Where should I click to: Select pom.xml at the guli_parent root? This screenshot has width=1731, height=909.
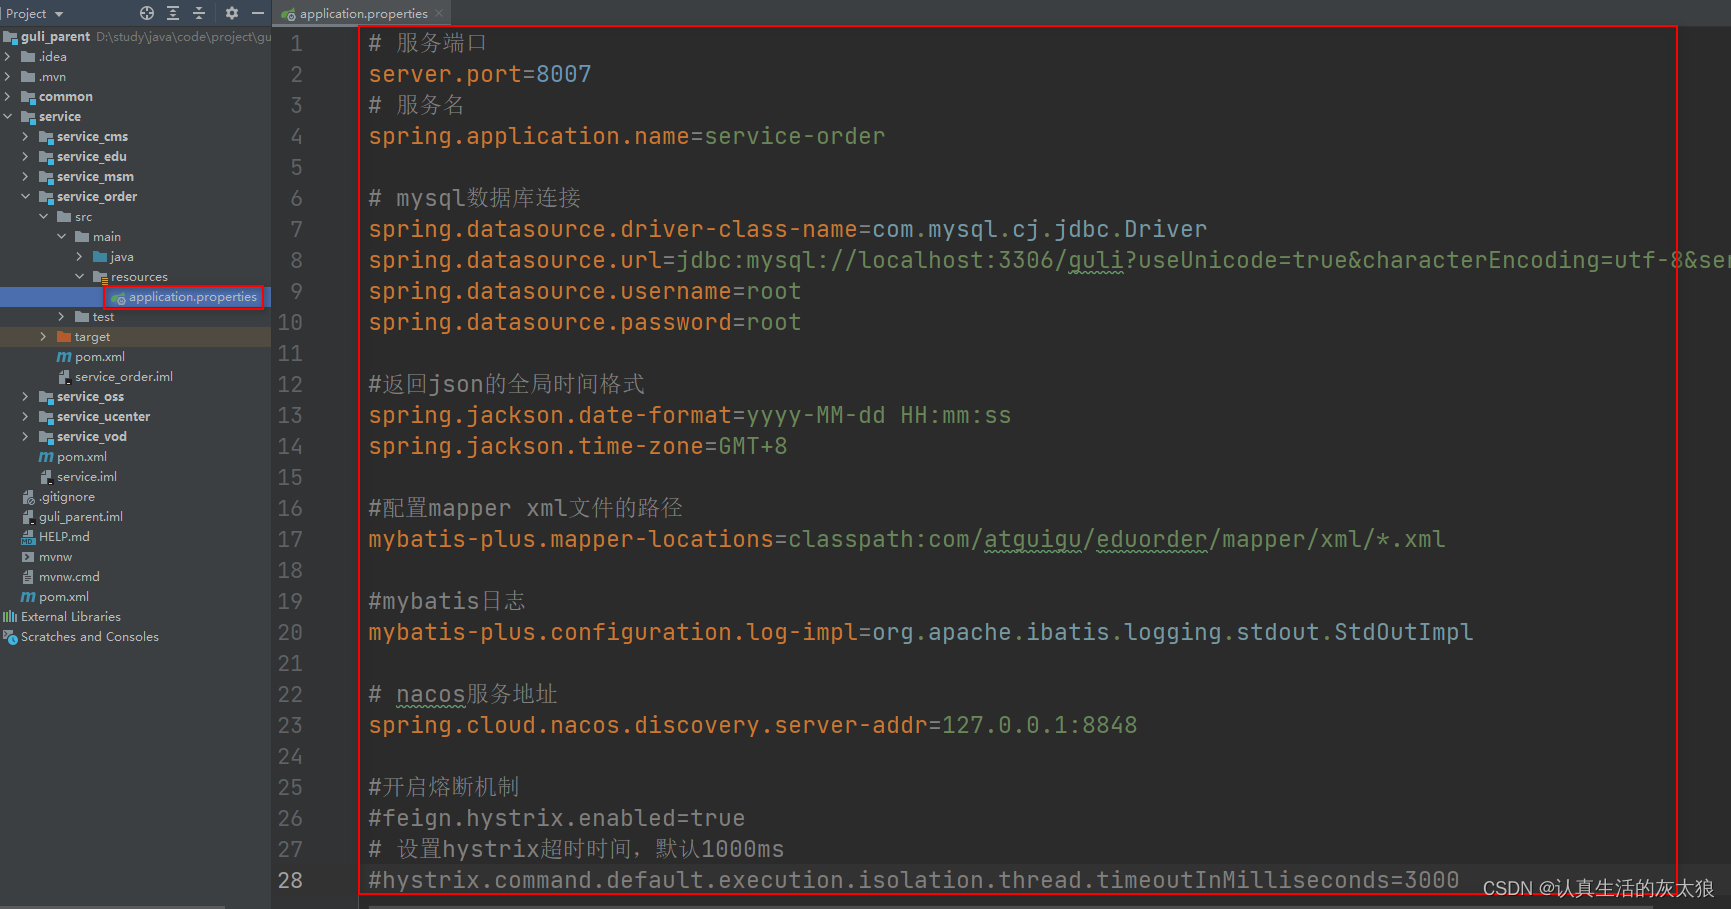pos(64,597)
